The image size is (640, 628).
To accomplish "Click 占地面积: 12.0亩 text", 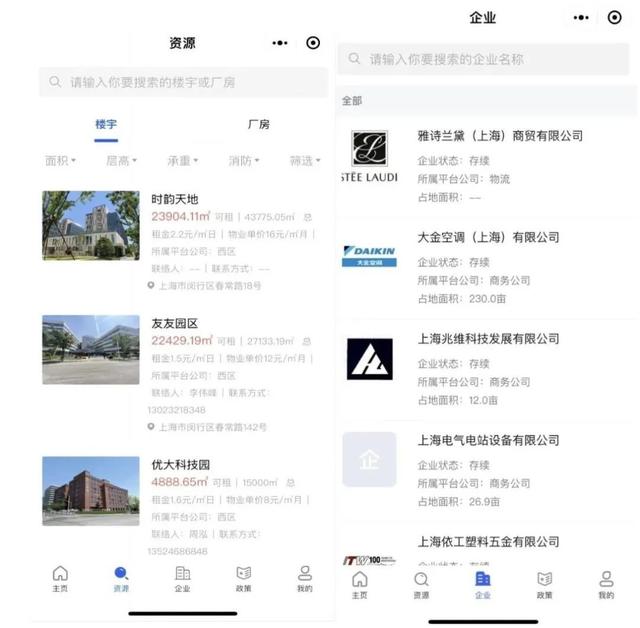I will point(458,400).
